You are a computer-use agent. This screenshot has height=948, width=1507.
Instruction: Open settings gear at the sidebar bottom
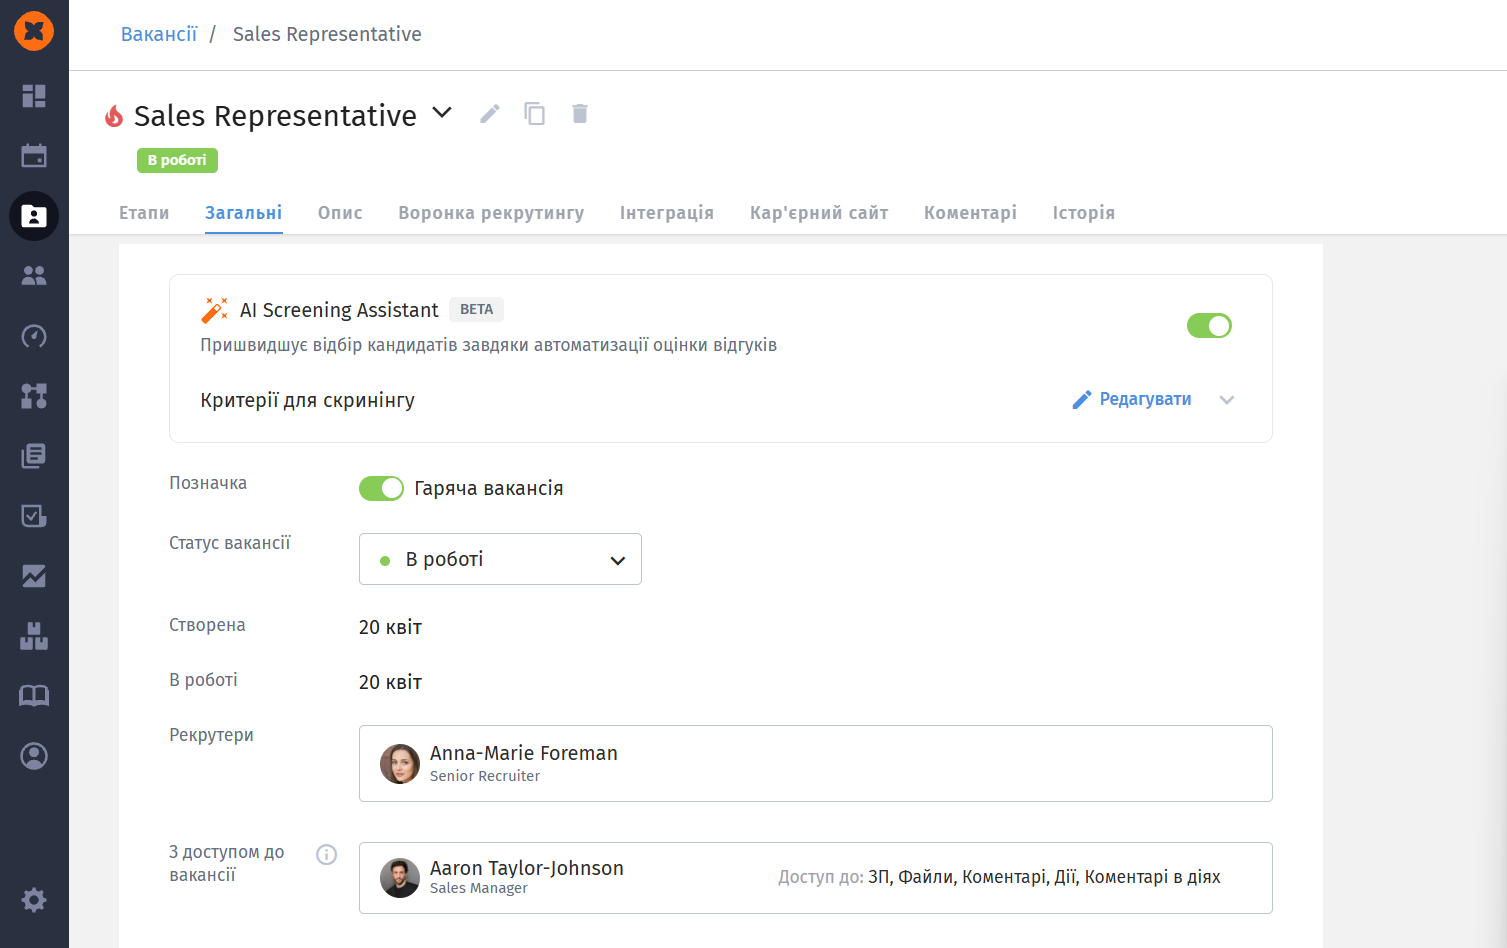click(34, 900)
